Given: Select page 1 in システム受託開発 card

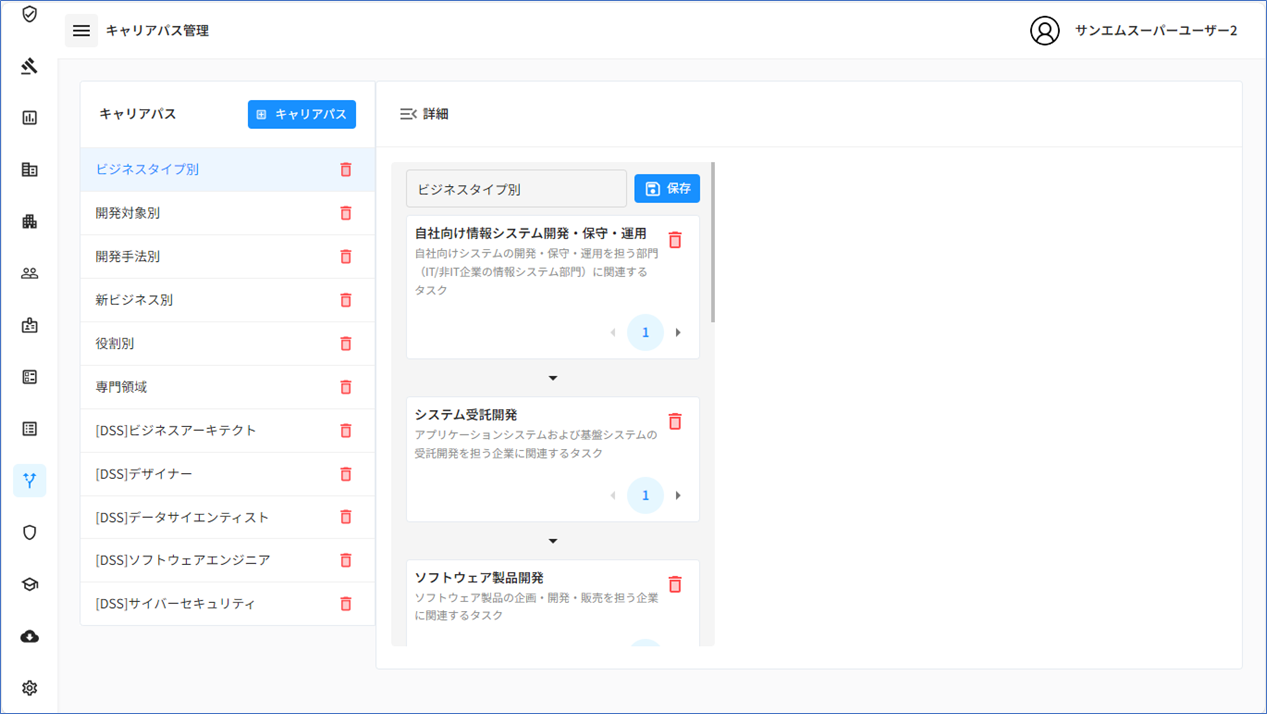Looking at the screenshot, I should tap(645, 496).
